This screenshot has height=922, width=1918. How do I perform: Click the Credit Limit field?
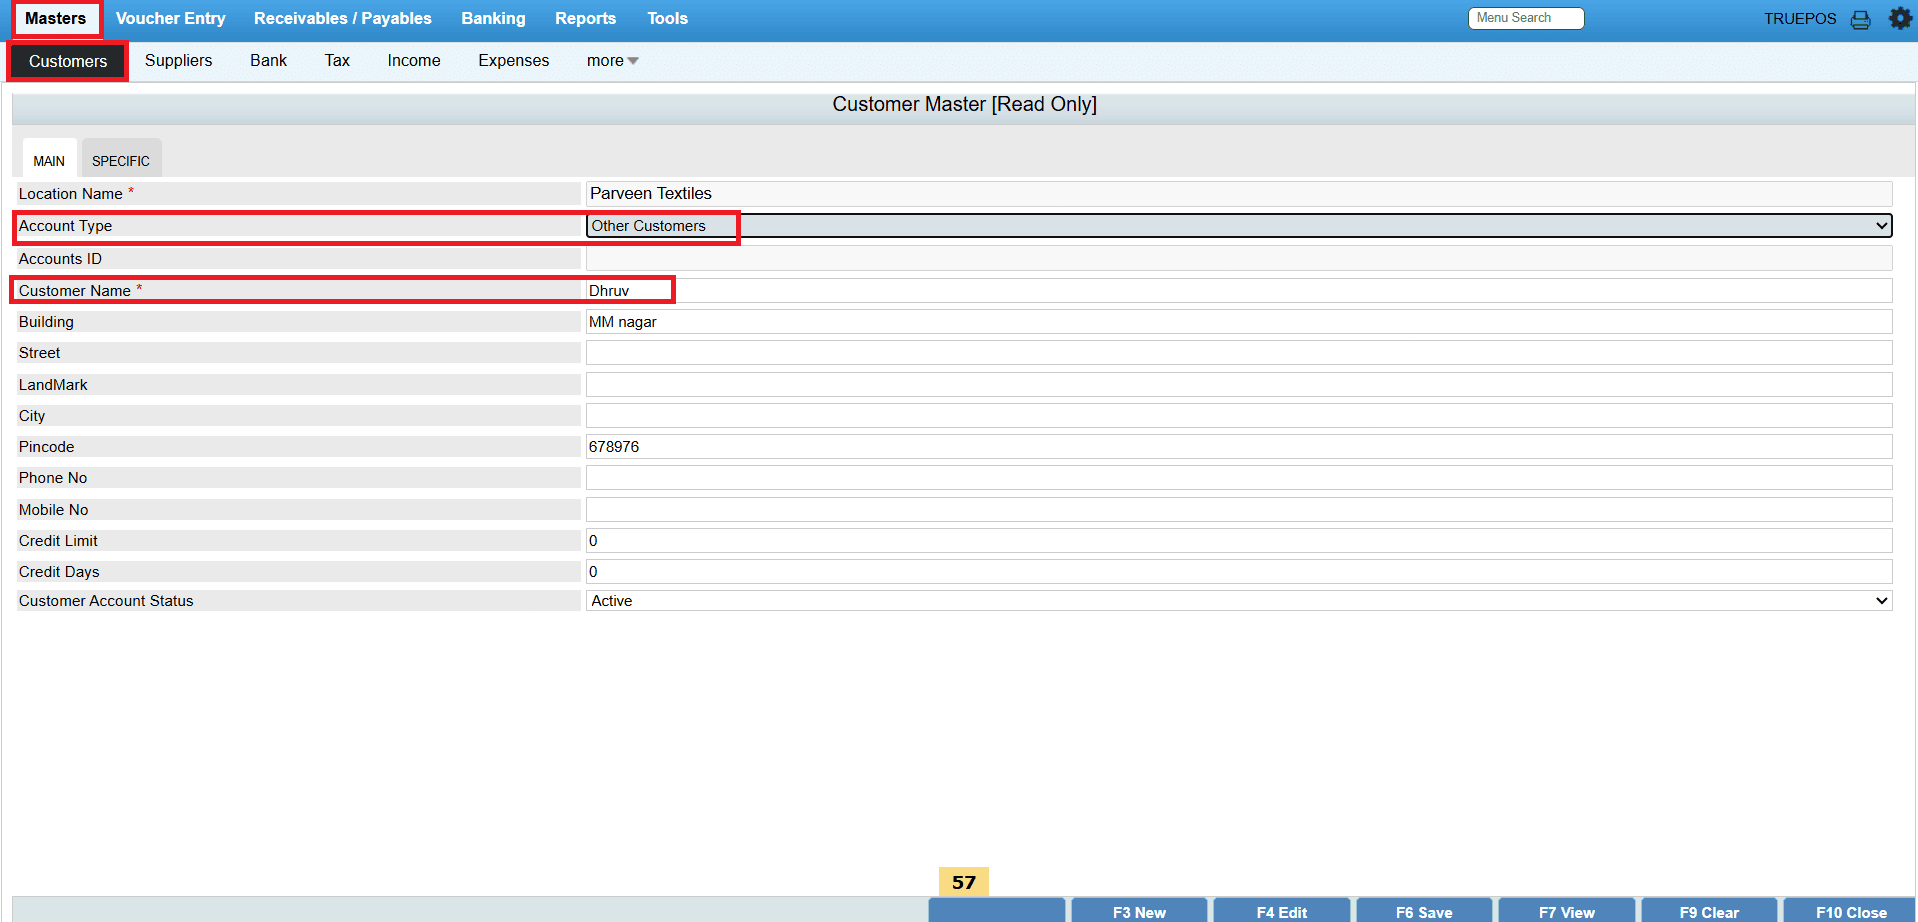click(1239, 541)
